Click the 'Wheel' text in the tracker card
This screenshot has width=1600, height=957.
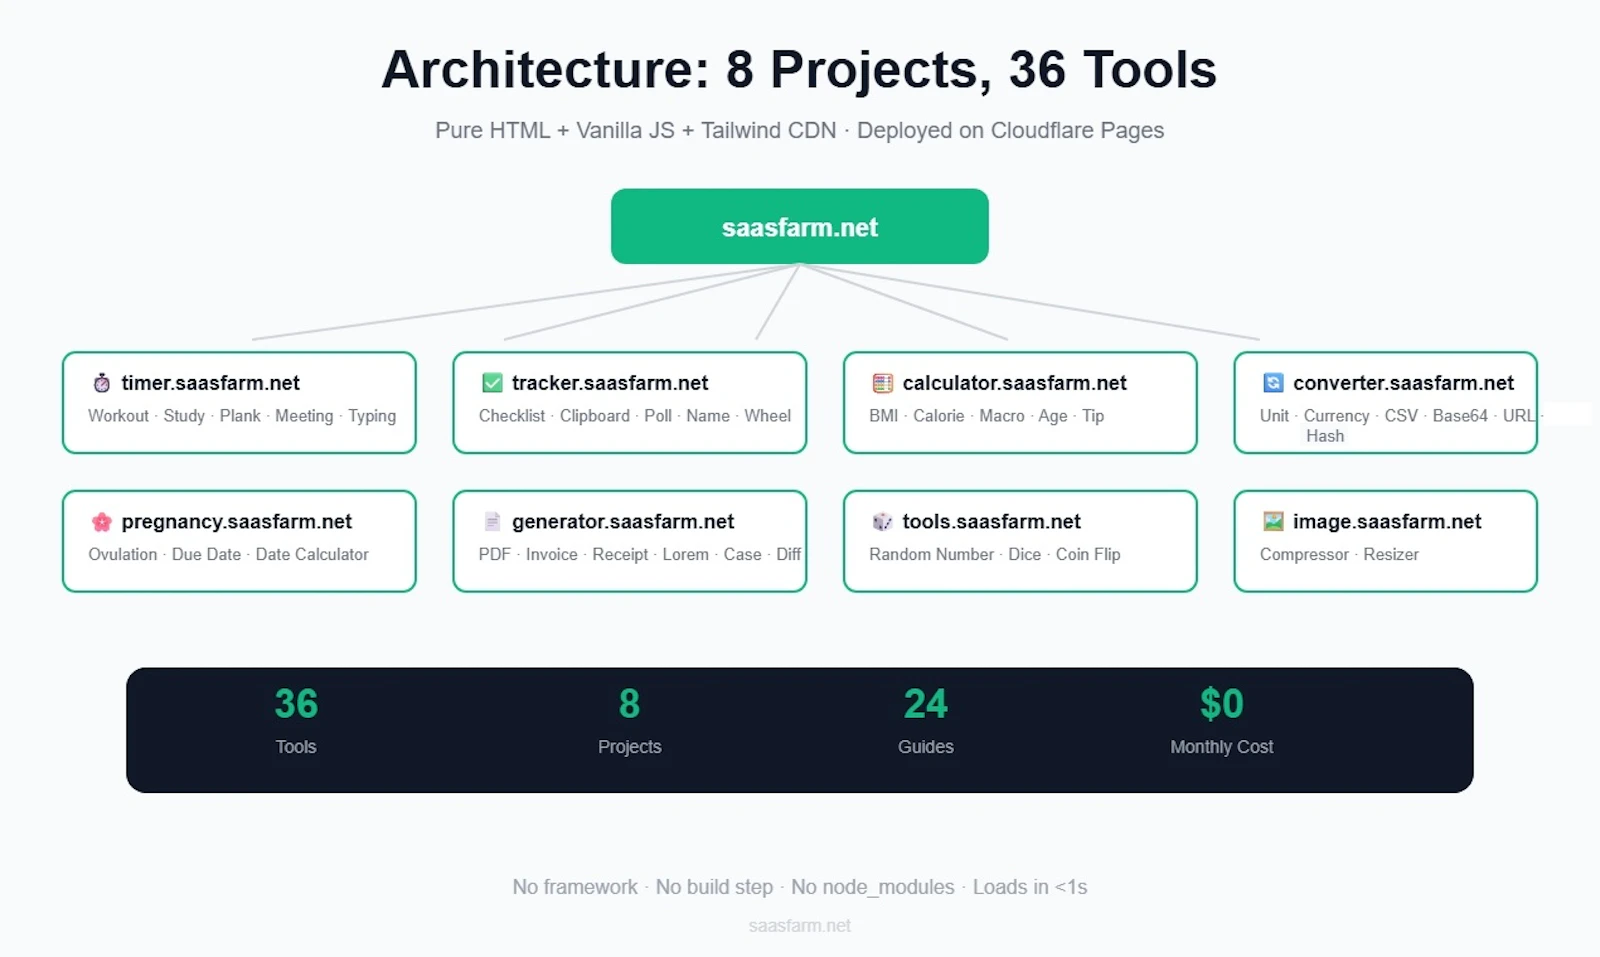click(767, 416)
